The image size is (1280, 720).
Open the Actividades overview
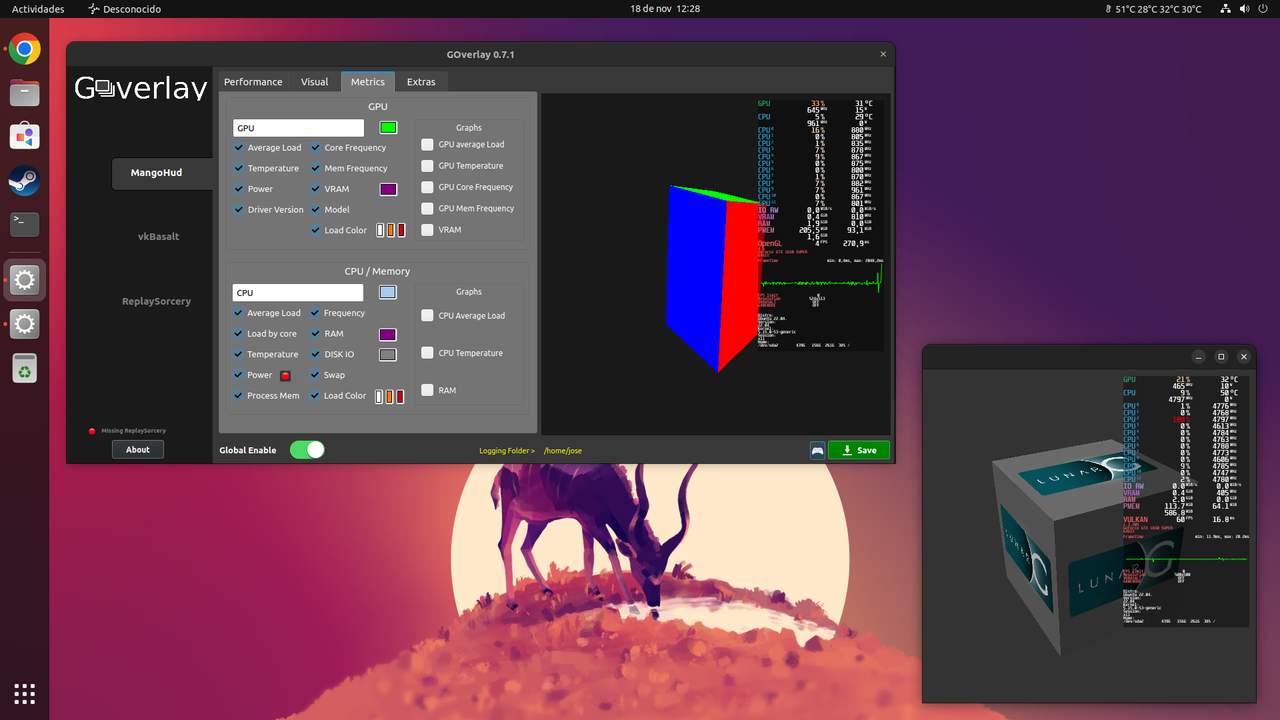pos(38,9)
